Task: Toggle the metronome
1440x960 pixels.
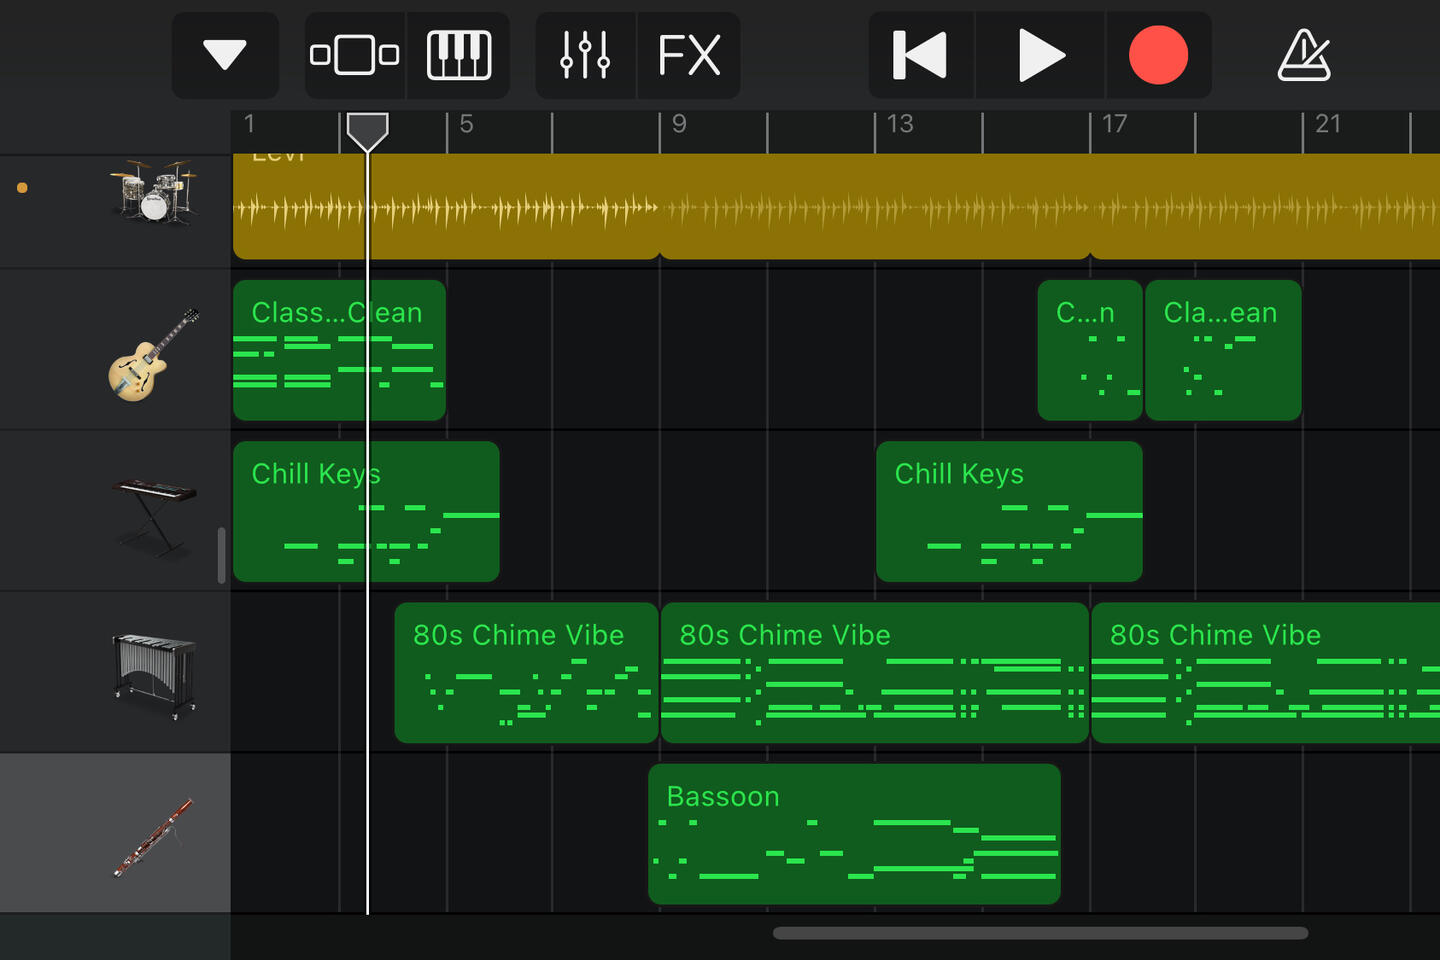Action: tap(1304, 55)
